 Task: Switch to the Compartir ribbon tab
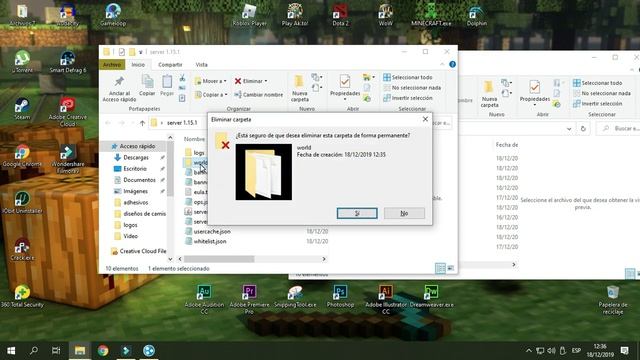click(x=170, y=64)
